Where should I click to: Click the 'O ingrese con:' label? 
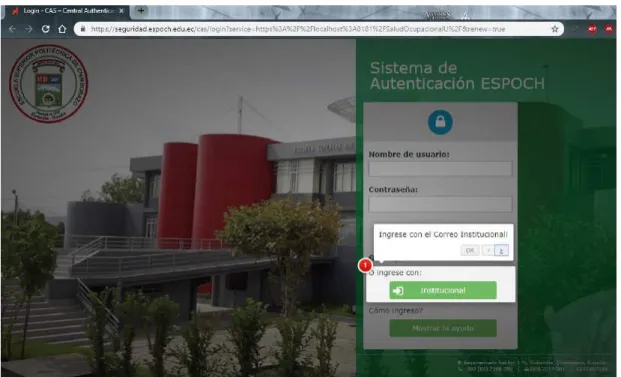pyautogui.click(x=395, y=273)
